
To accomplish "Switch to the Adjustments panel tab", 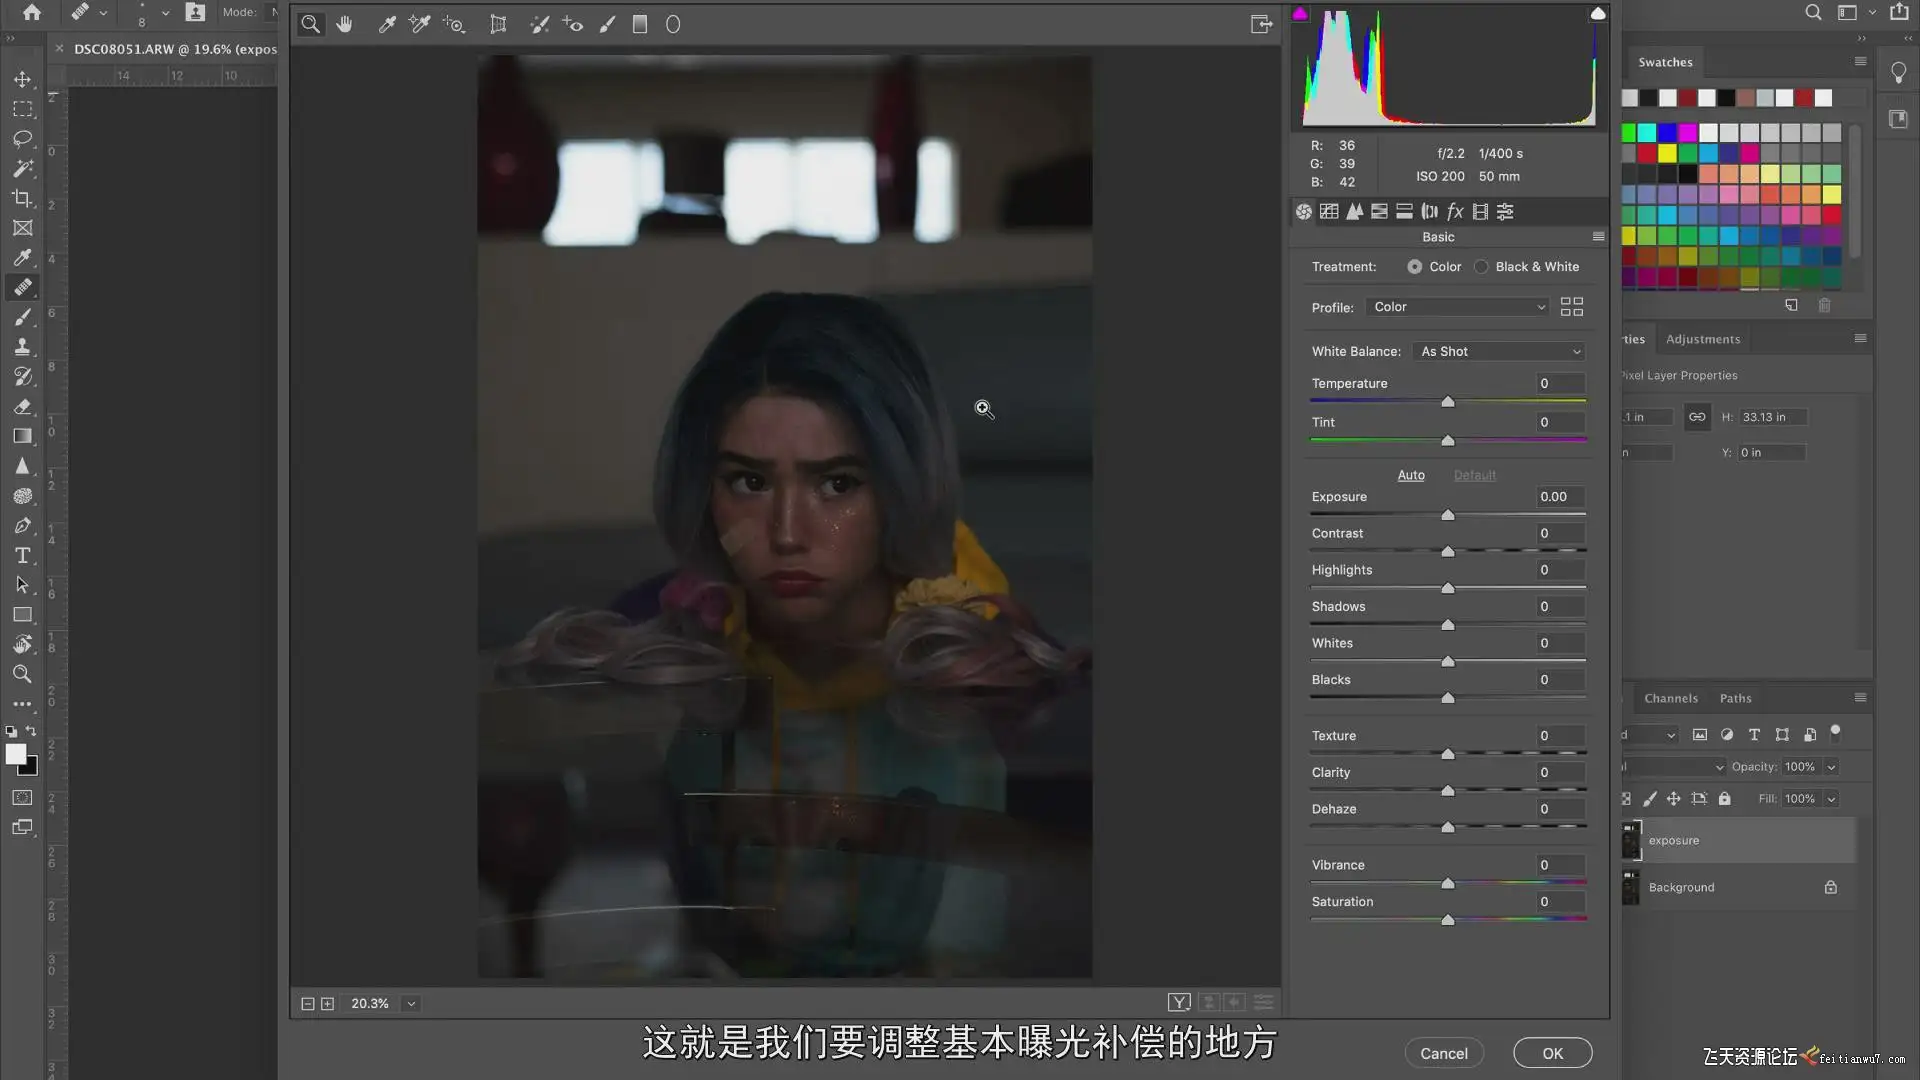I will [1702, 339].
